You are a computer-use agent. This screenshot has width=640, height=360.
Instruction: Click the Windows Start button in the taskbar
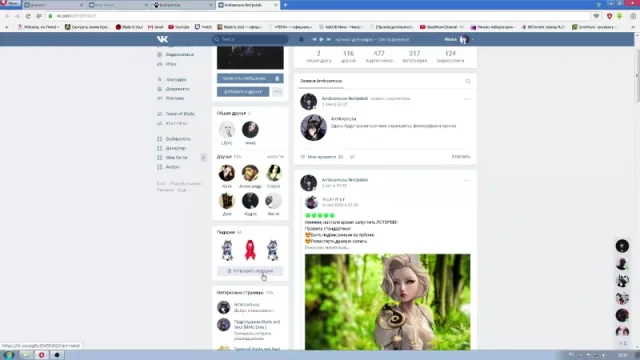(x=9, y=355)
